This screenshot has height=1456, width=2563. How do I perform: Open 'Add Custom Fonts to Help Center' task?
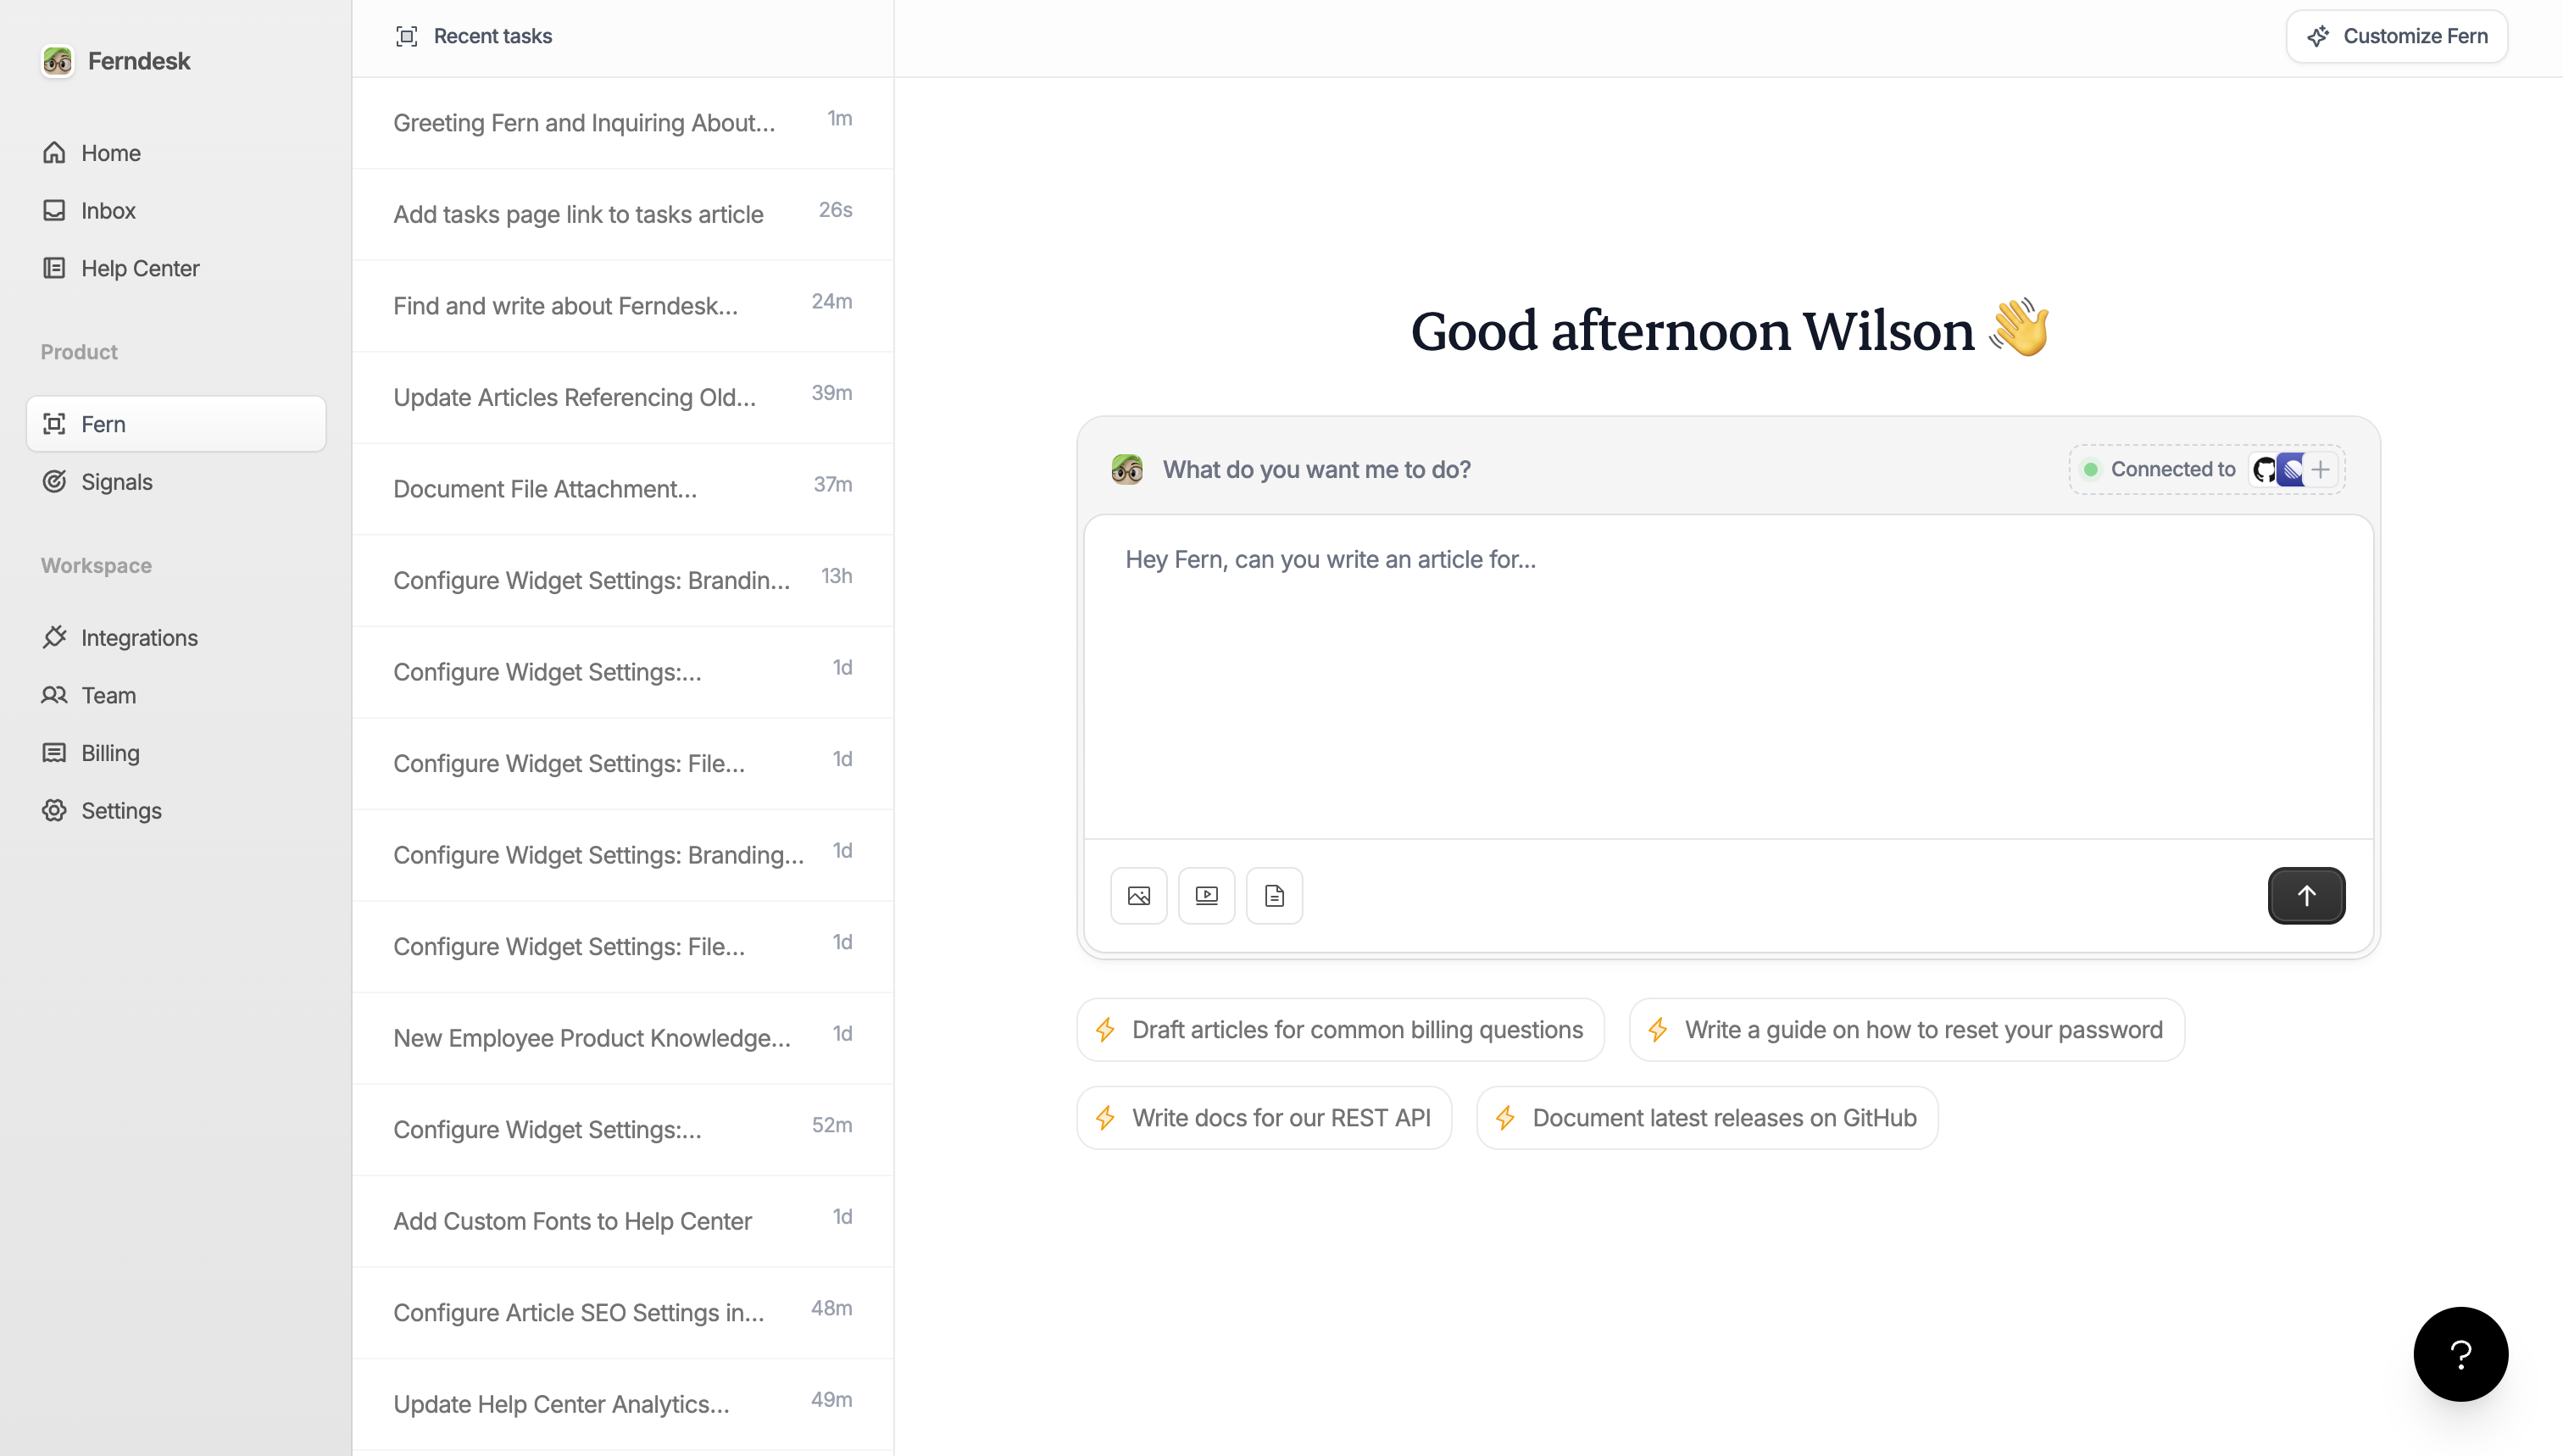point(572,1221)
